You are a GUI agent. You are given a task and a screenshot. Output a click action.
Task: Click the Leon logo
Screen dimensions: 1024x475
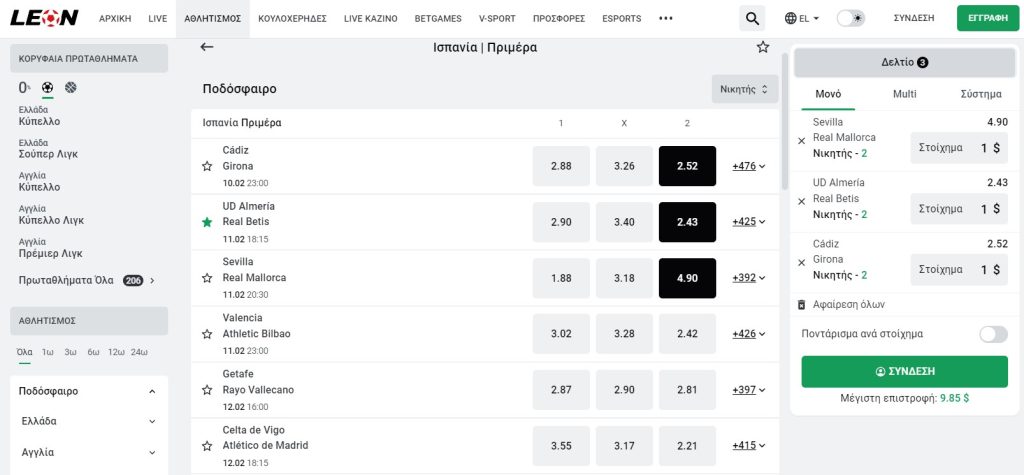coord(44,18)
